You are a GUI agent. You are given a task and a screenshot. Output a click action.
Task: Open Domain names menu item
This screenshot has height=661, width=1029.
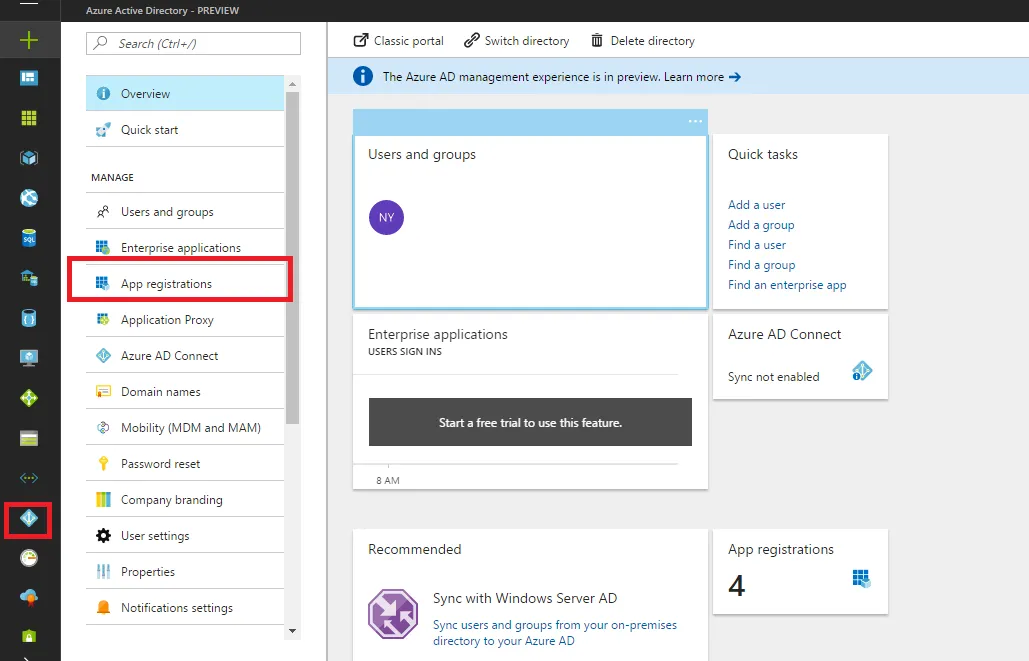point(185,392)
